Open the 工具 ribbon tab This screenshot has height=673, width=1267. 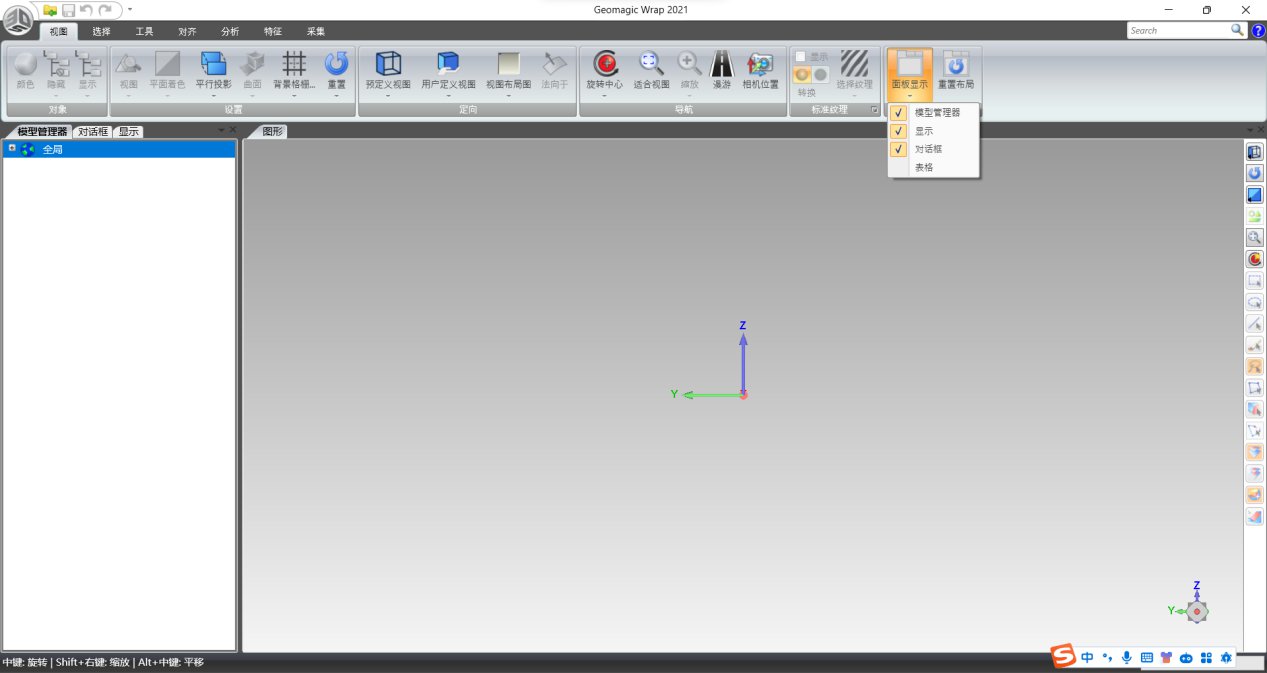point(144,31)
